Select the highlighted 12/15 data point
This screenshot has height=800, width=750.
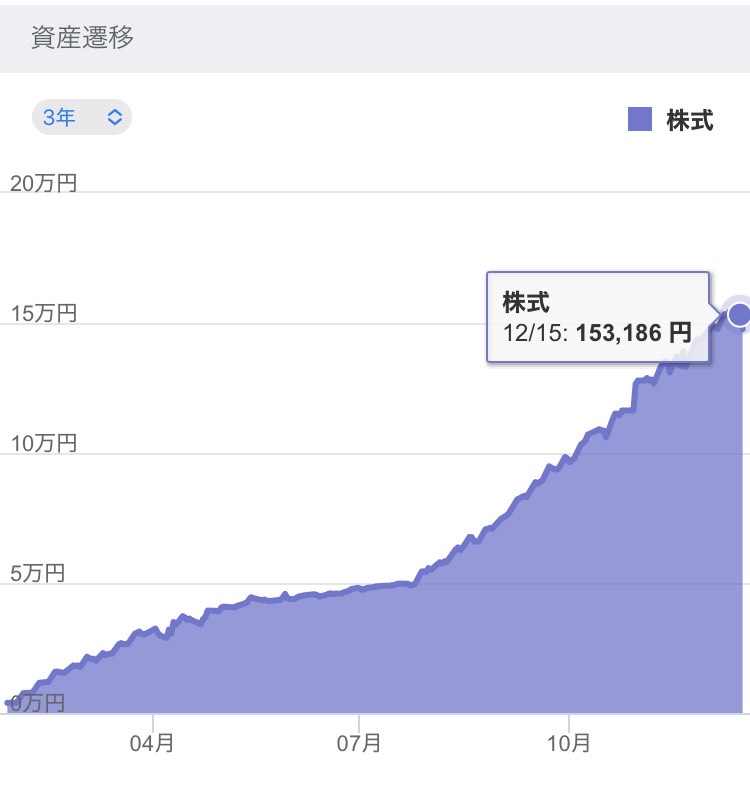click(x=739, y=315)
